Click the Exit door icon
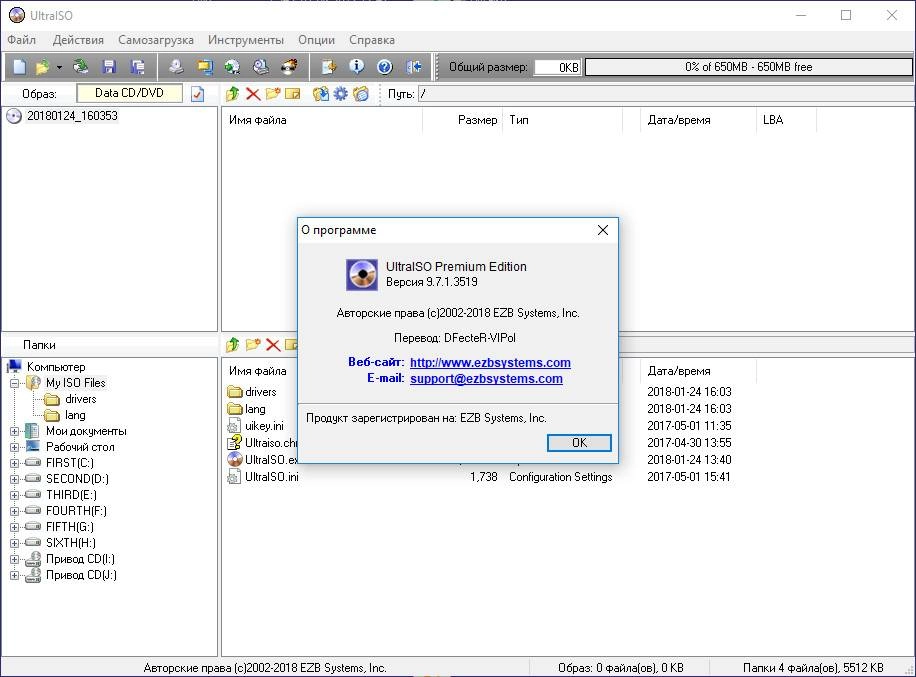 click(414, 67)
